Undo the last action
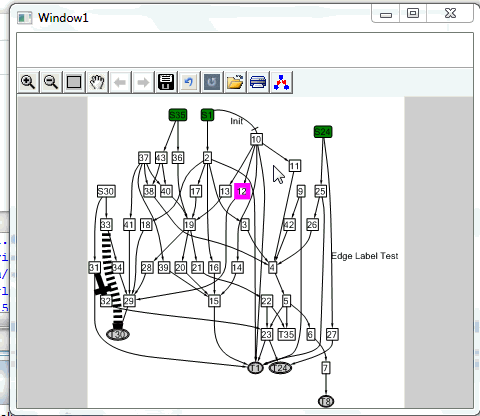The width and height of the screenshot is (480, 416). [x=189, y=82]
